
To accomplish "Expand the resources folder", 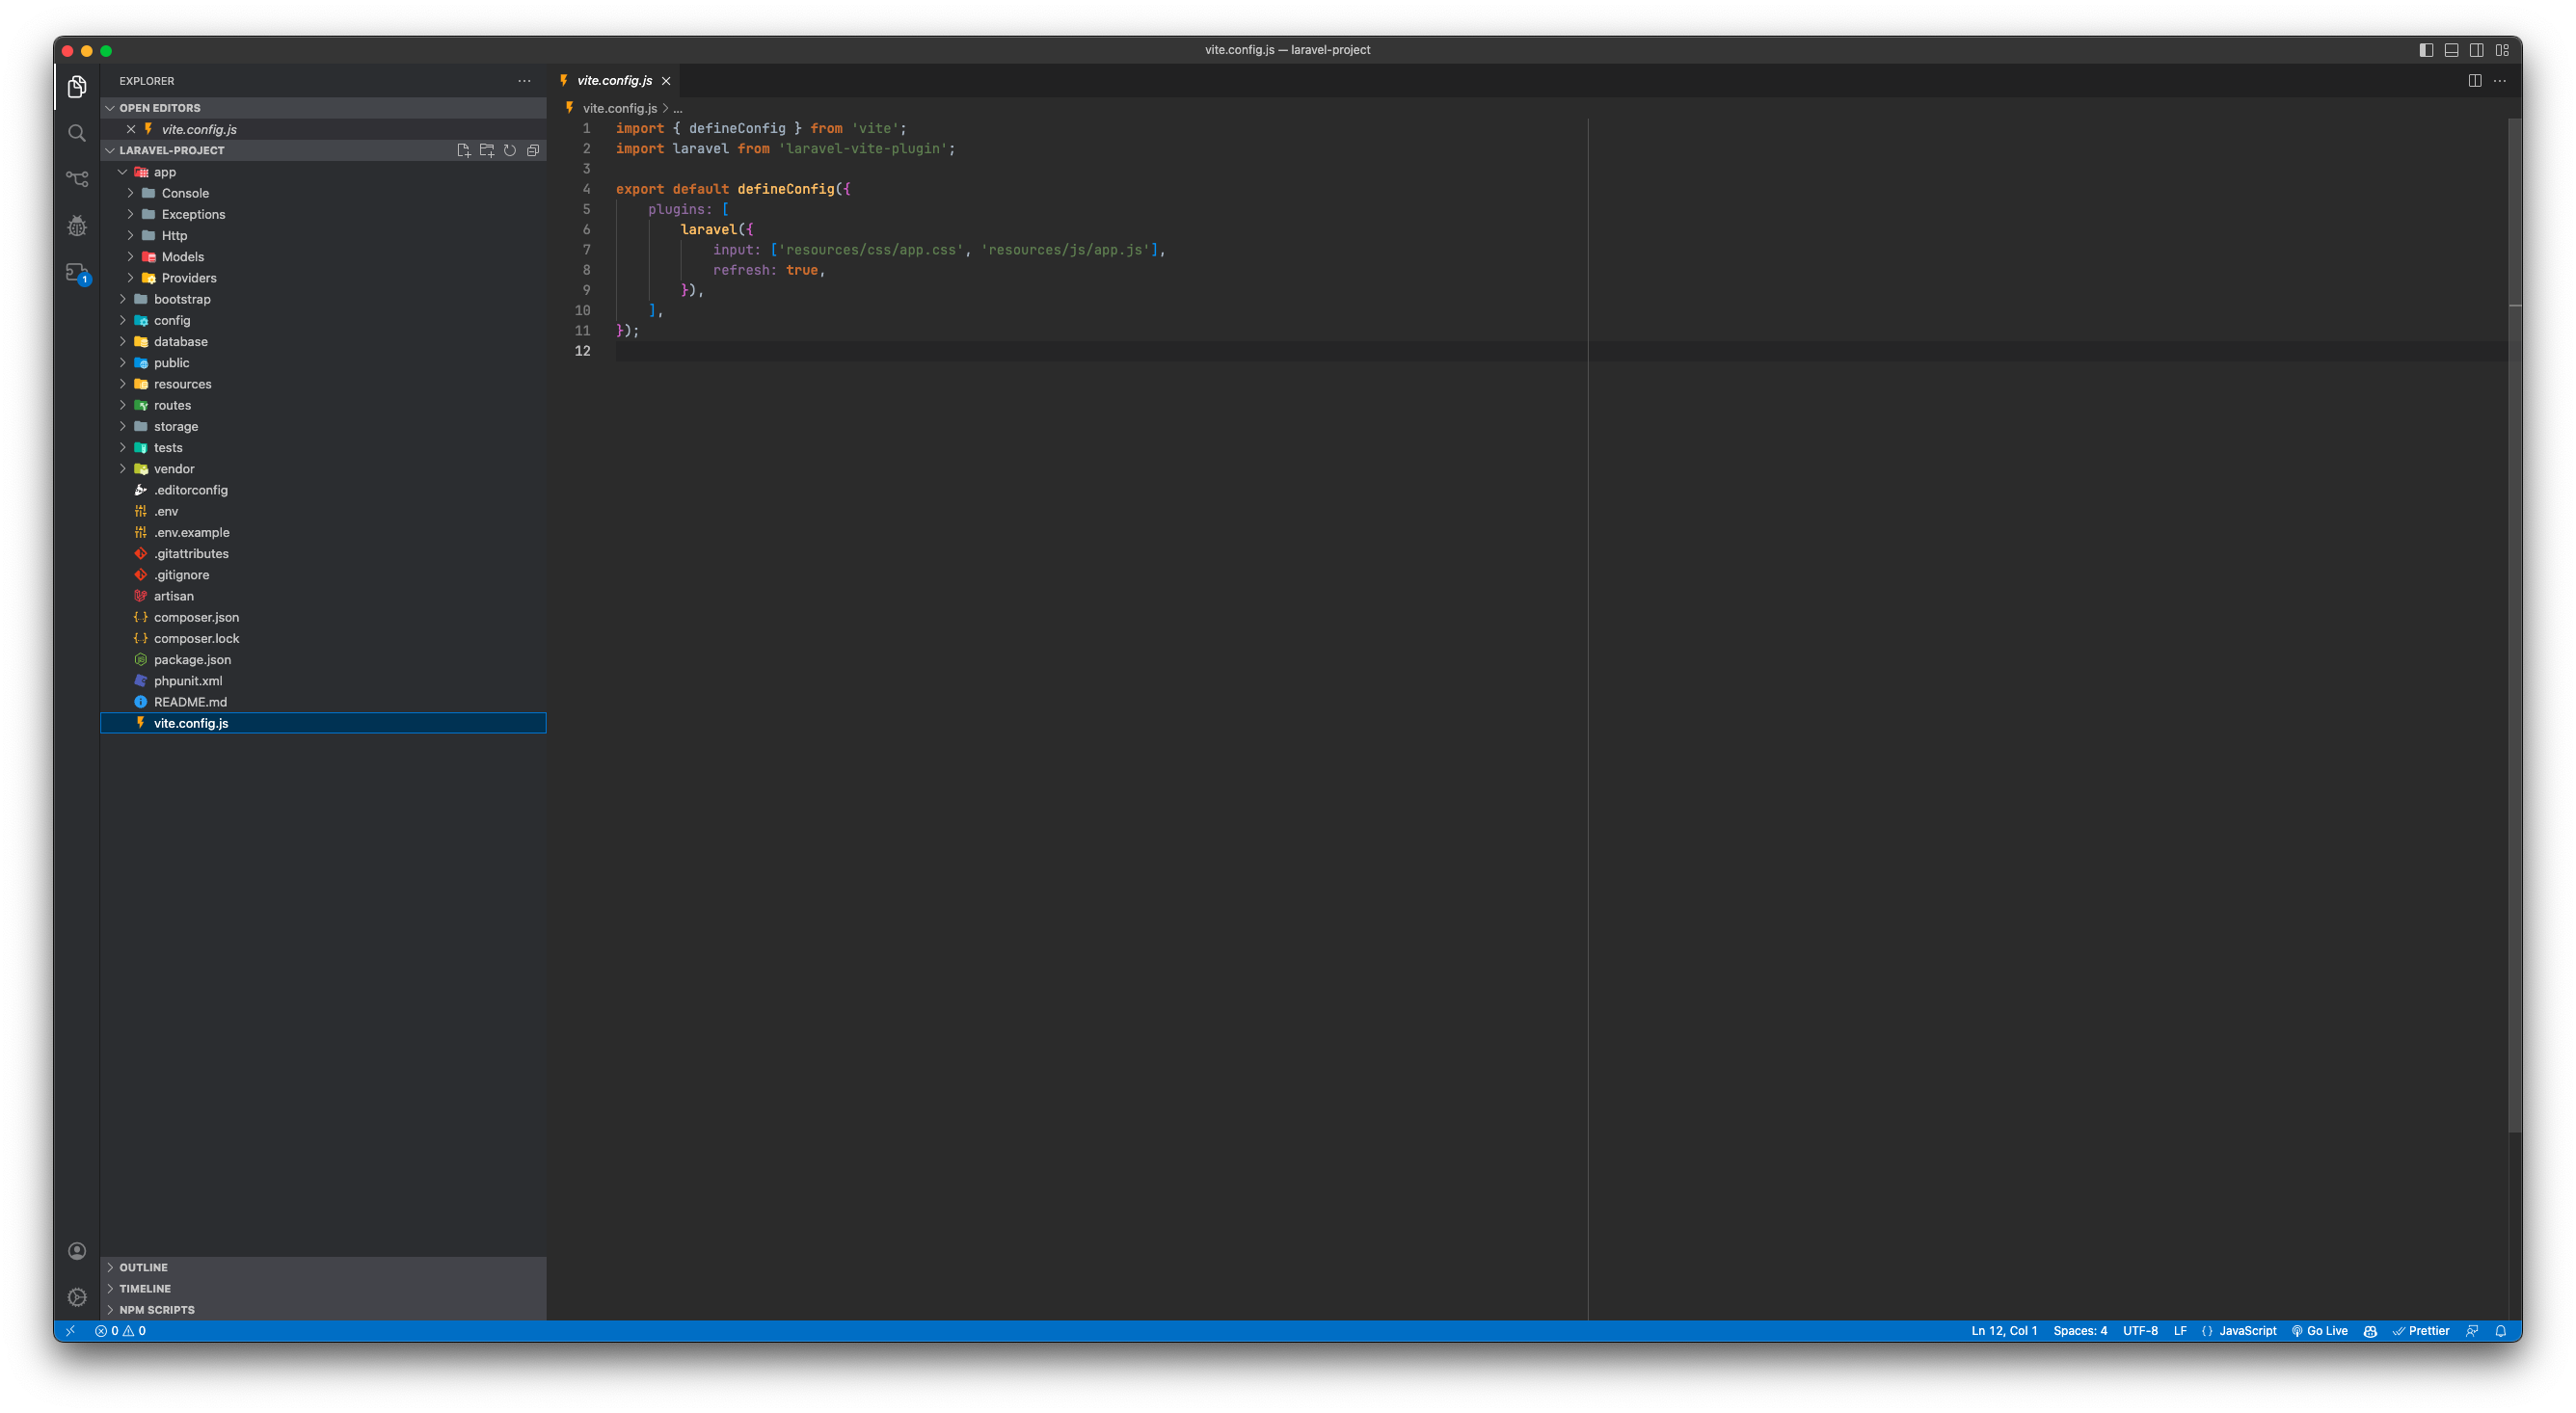I will (x=182, y=384).
